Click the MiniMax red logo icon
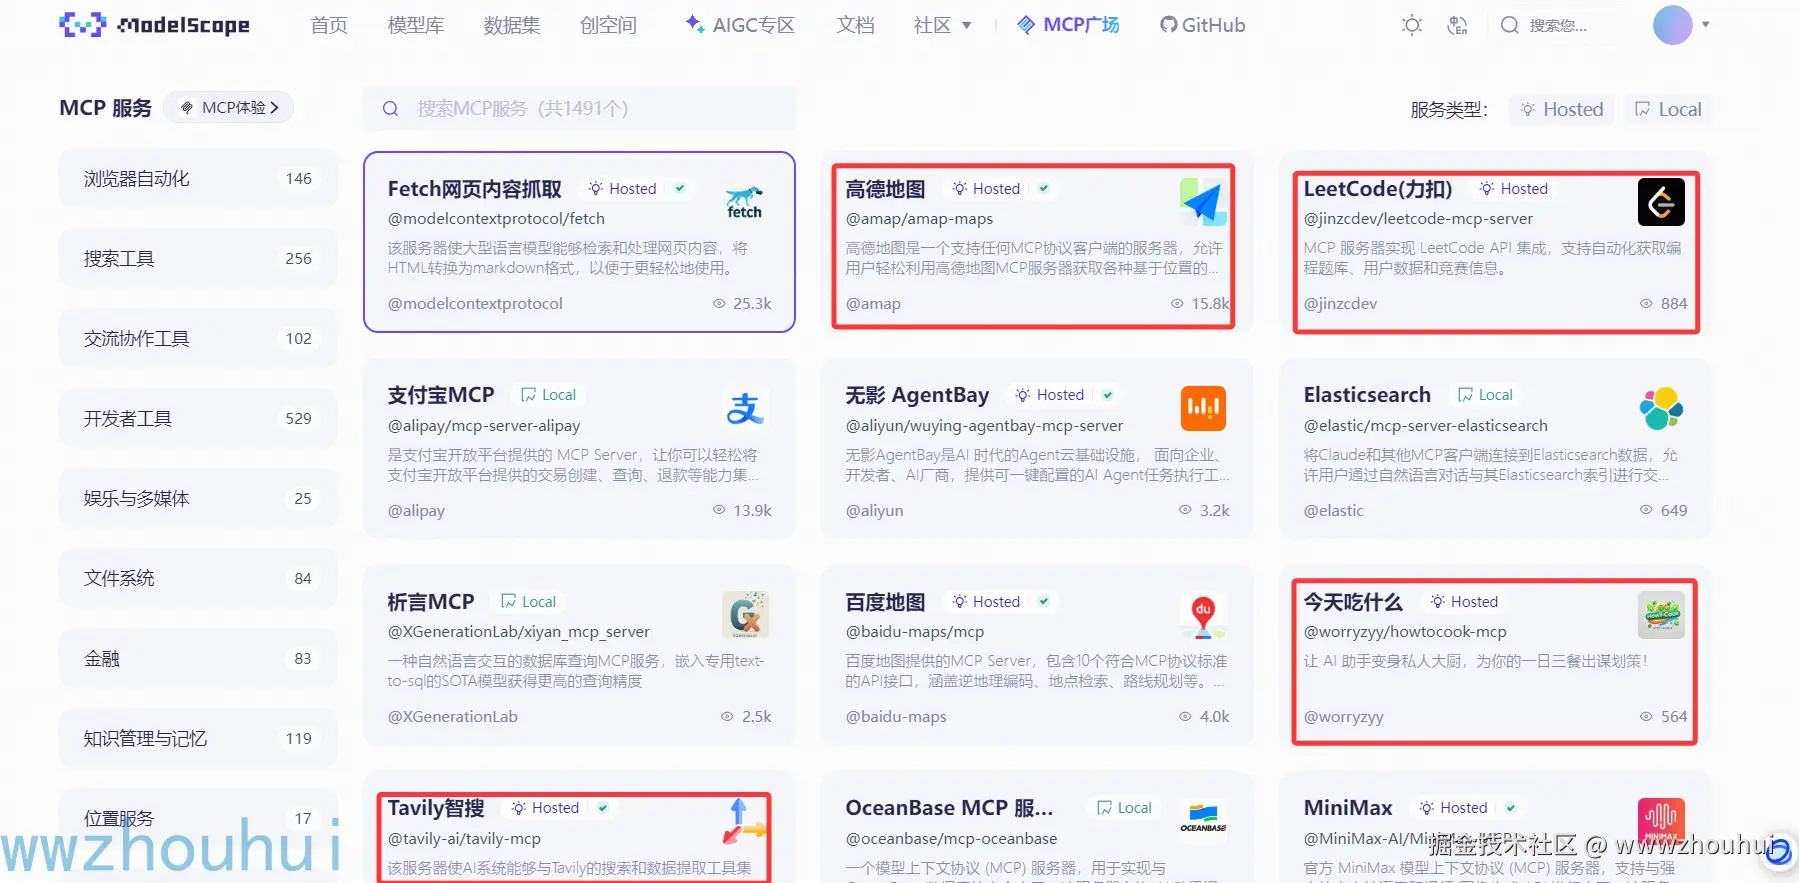 (1661, 822)
